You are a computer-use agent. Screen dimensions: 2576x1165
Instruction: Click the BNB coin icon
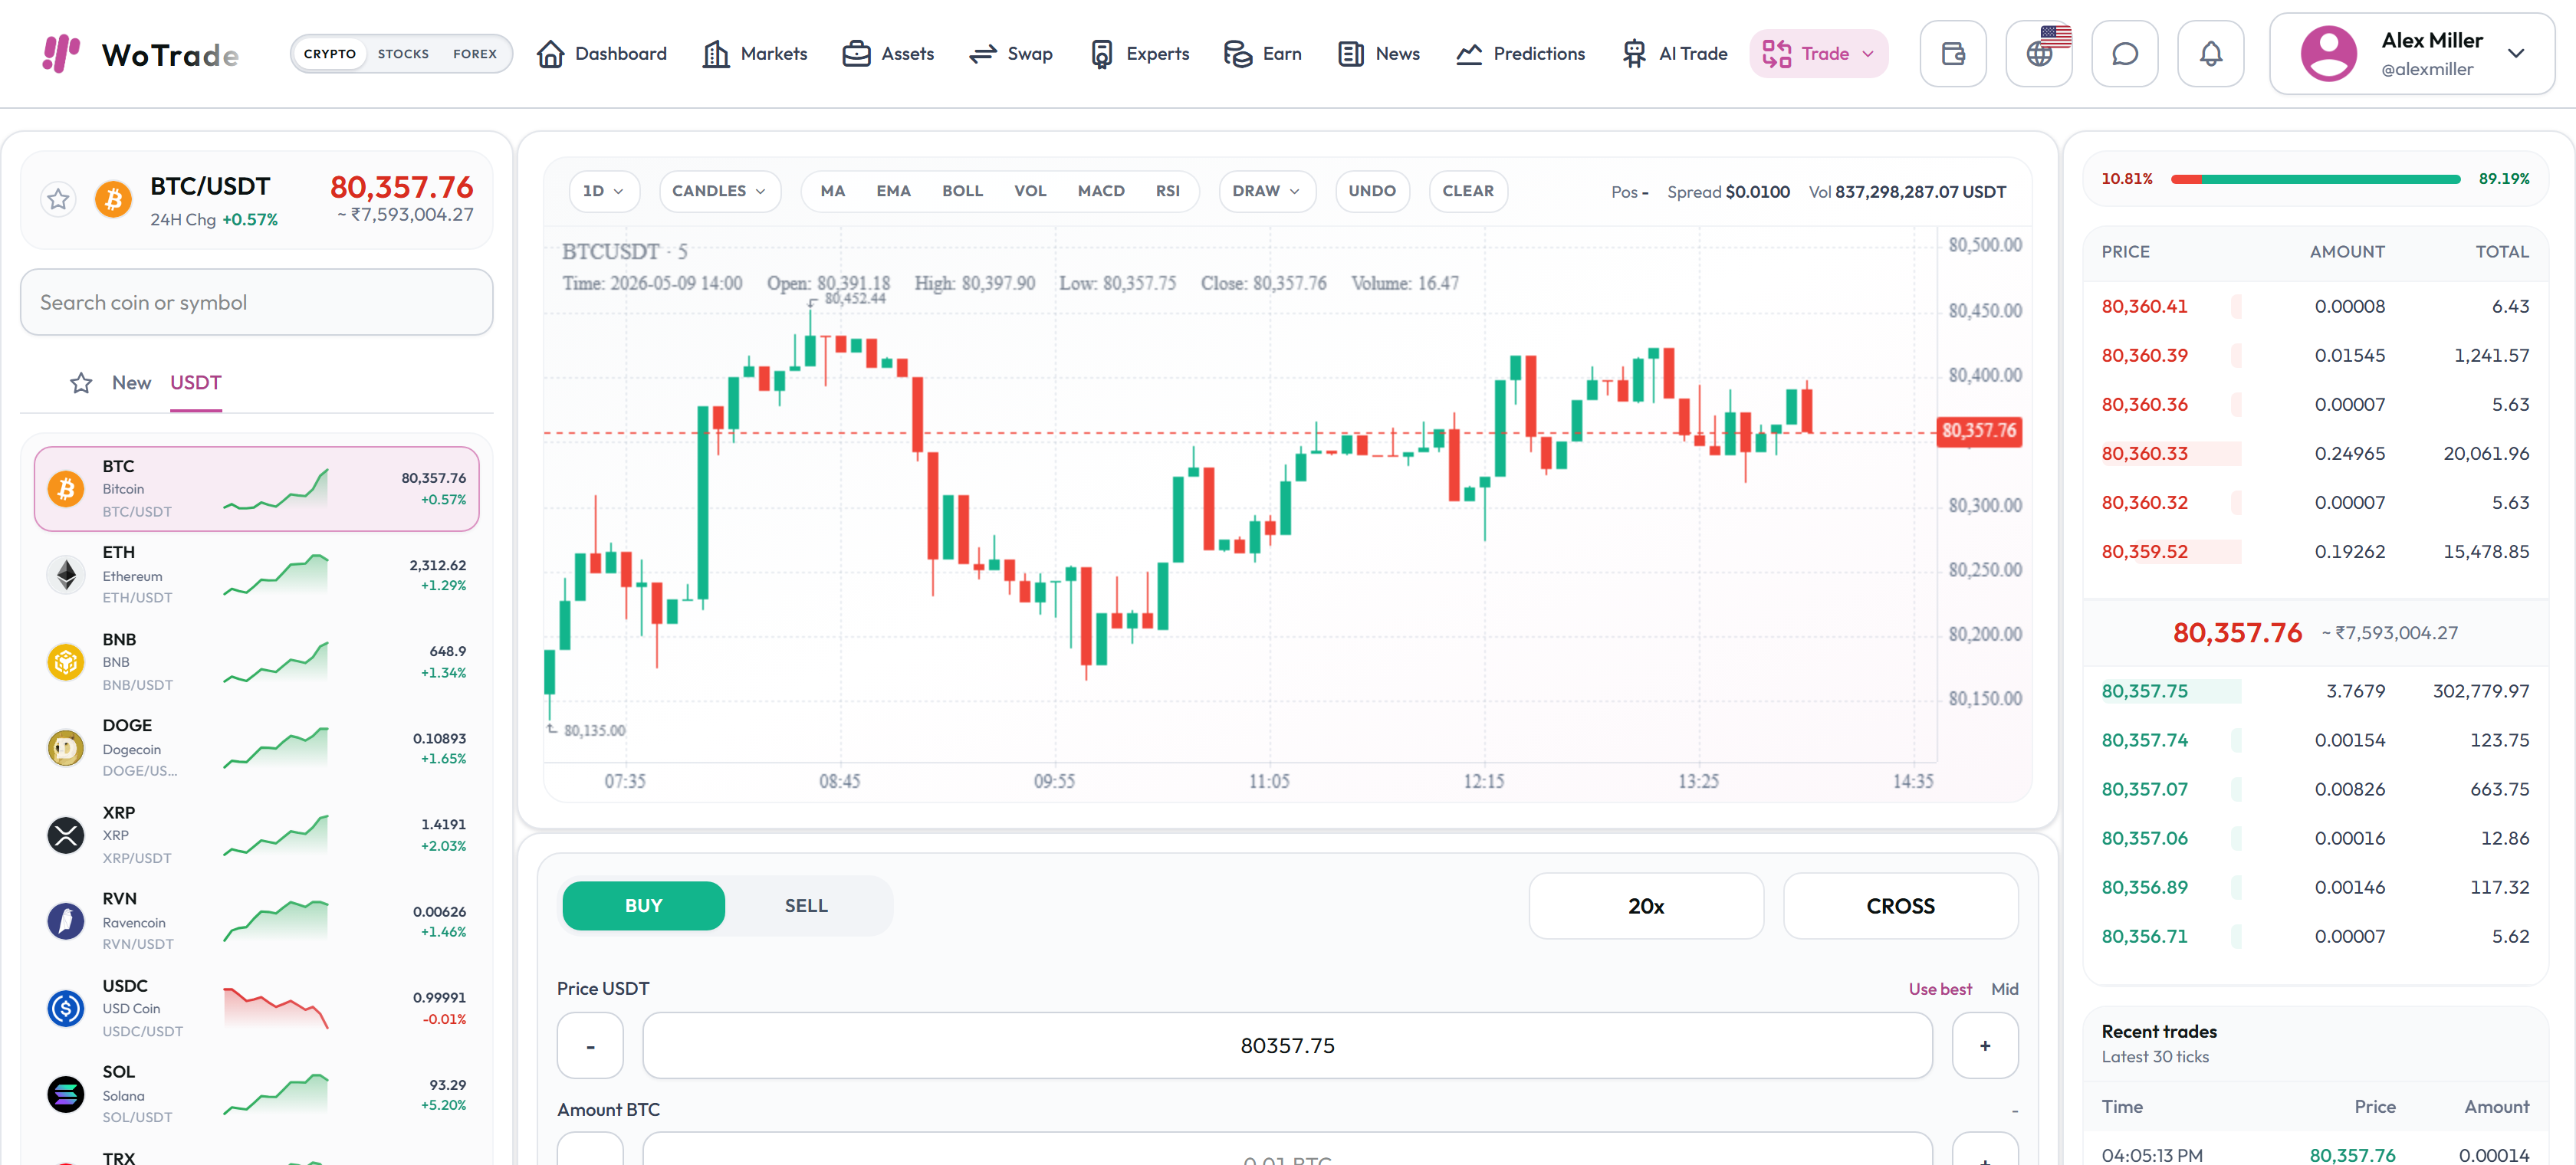(x=66, y=662)
